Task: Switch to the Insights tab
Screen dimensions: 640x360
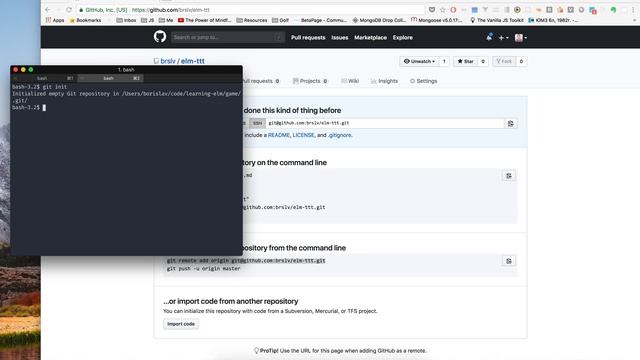Action: [x=384, y=81]
